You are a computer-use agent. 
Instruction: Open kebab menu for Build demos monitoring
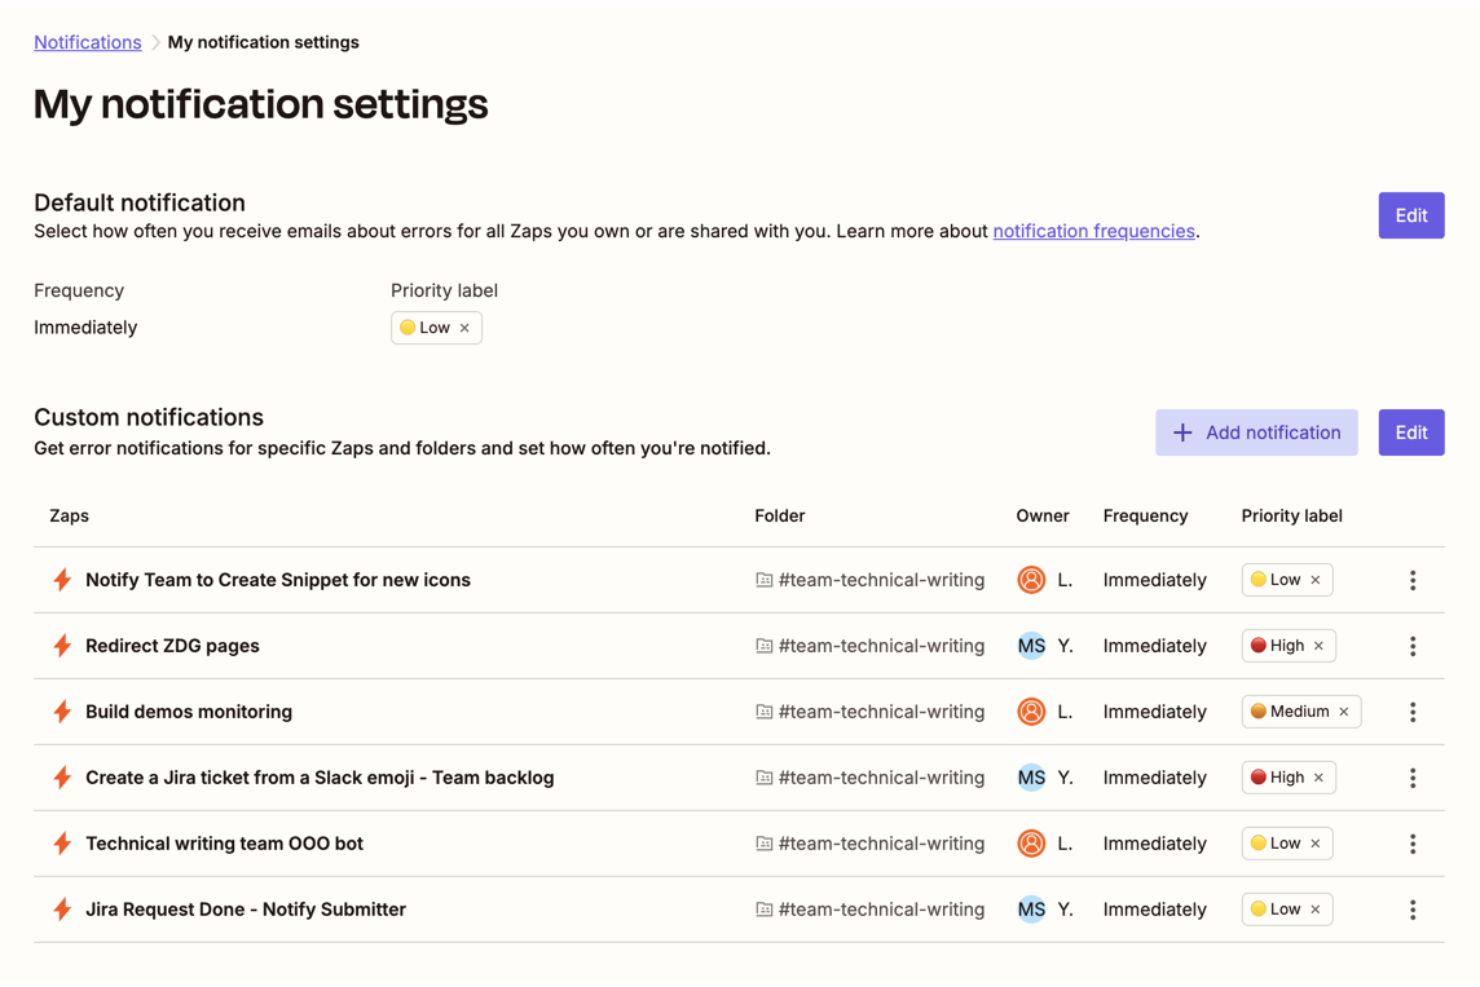(x=1412, y=712)
